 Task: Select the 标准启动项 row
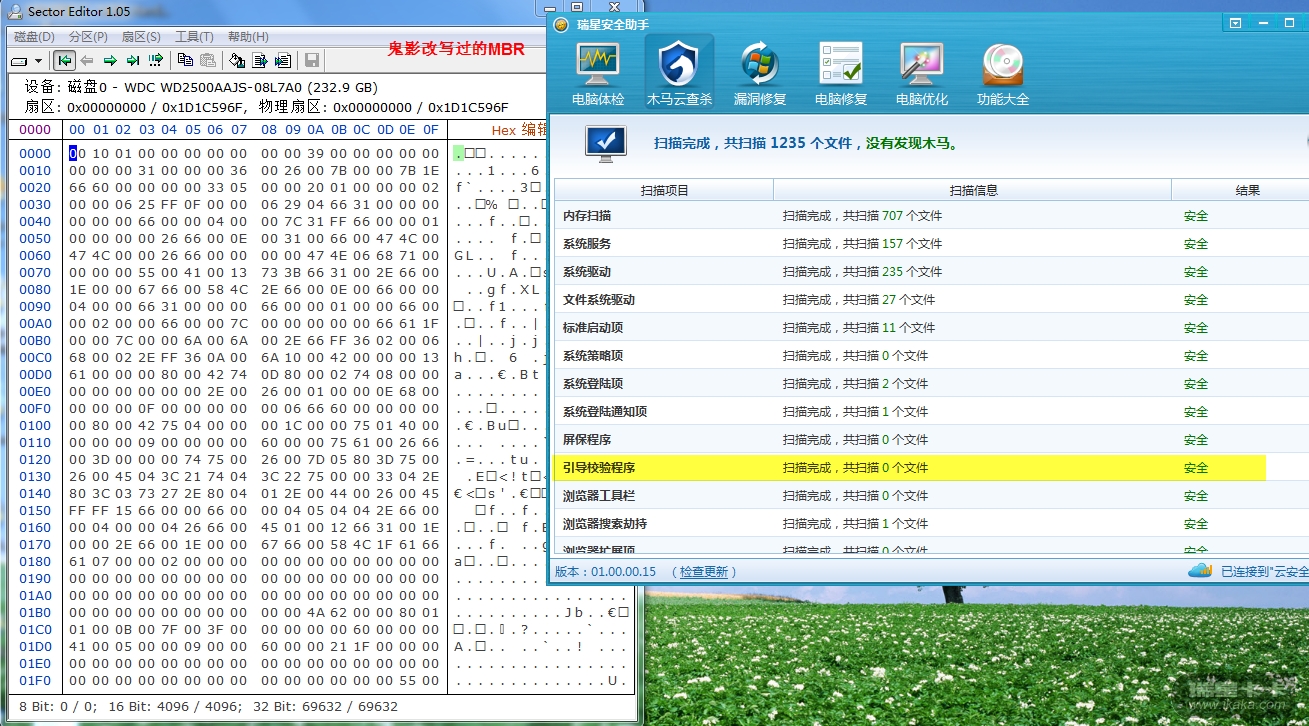click(931, 327)
